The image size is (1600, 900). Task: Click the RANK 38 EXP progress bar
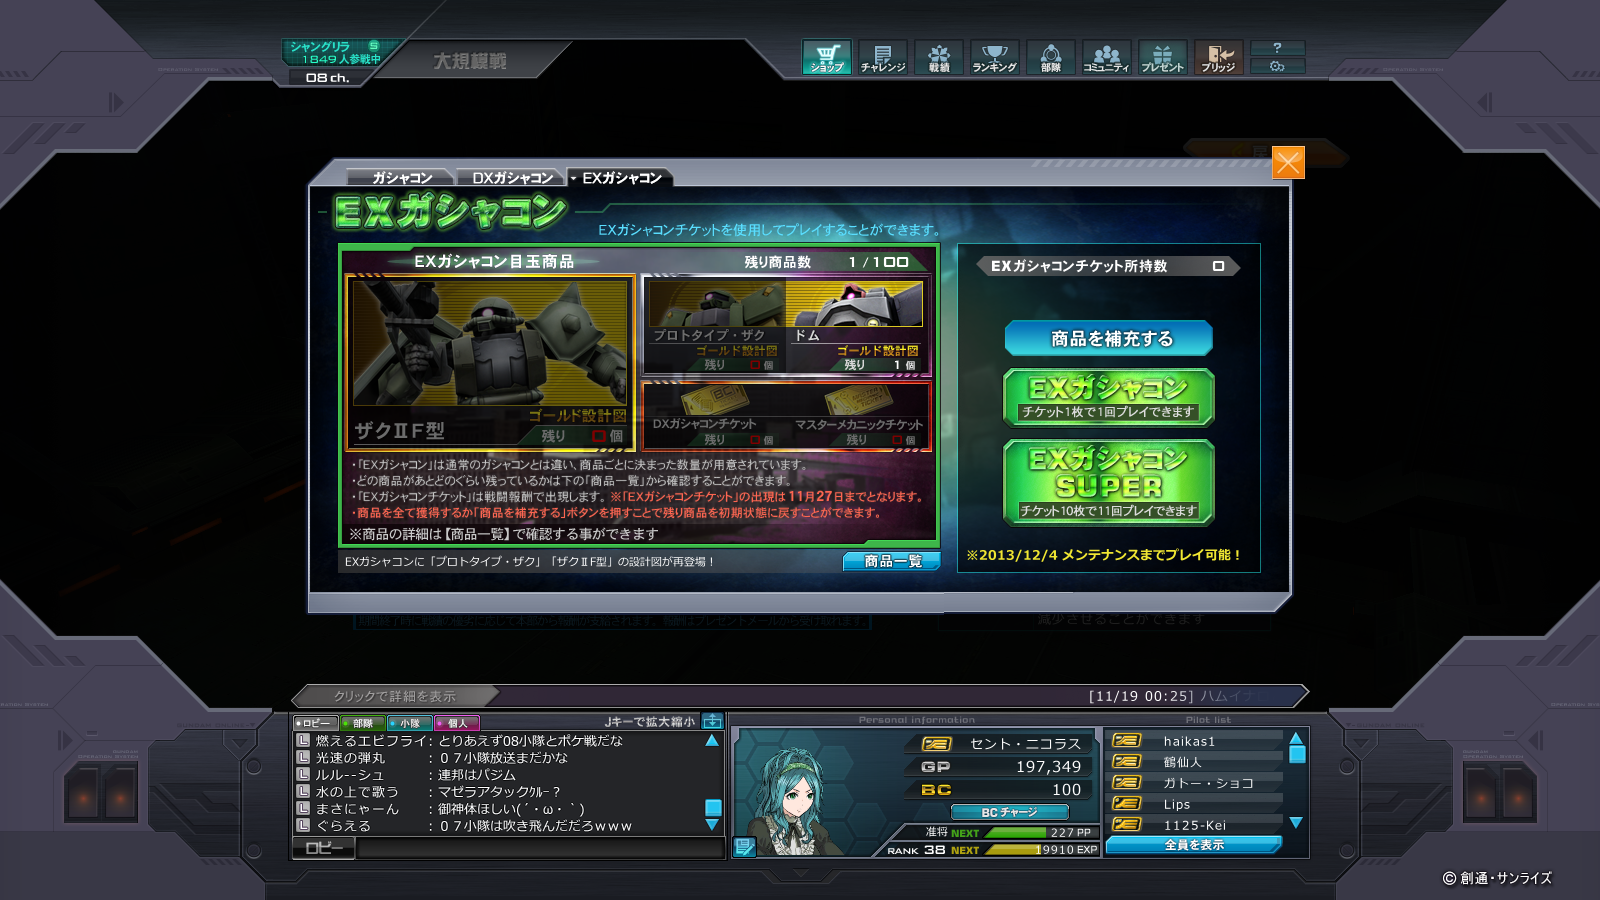1040,850
